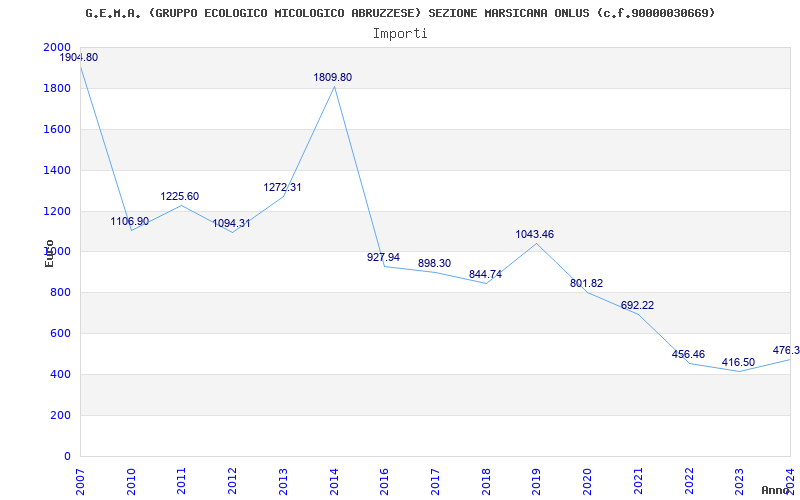This screenshot has width=800, height=500.
Task: Click the 1272.31 data label
Action: coord(282,187)
